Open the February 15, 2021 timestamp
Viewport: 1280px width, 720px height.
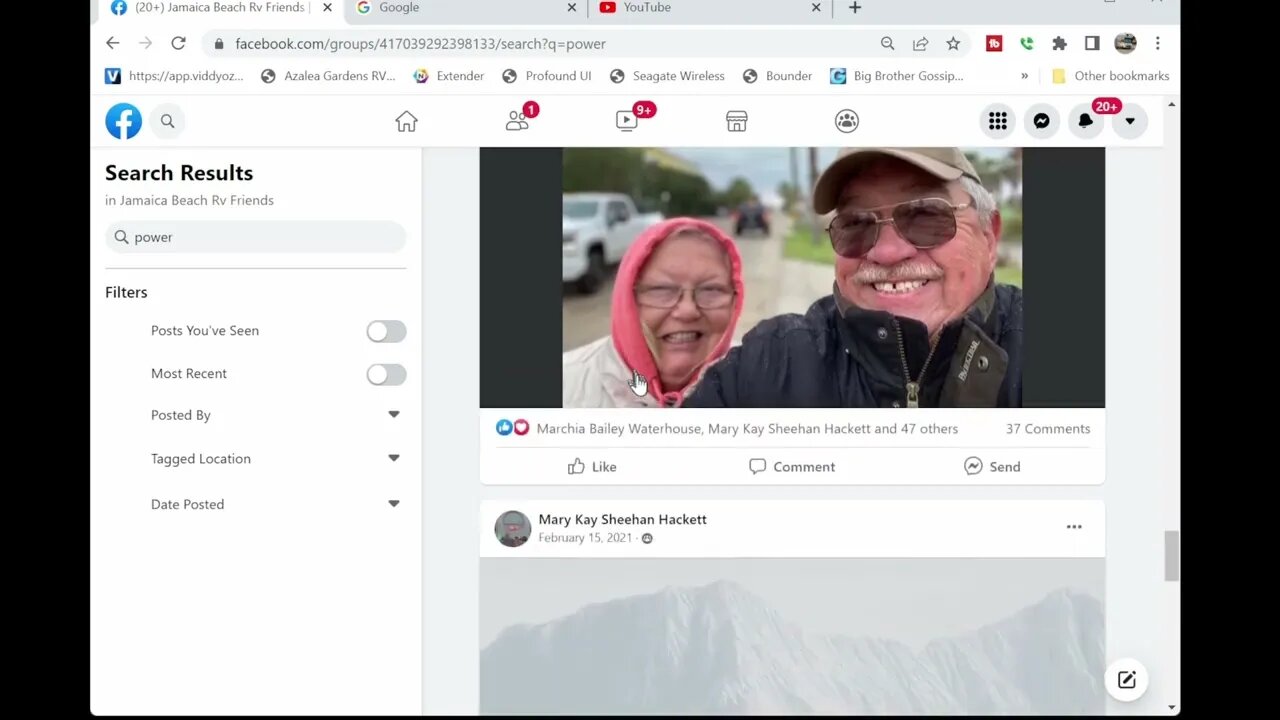tap(585, 538)
